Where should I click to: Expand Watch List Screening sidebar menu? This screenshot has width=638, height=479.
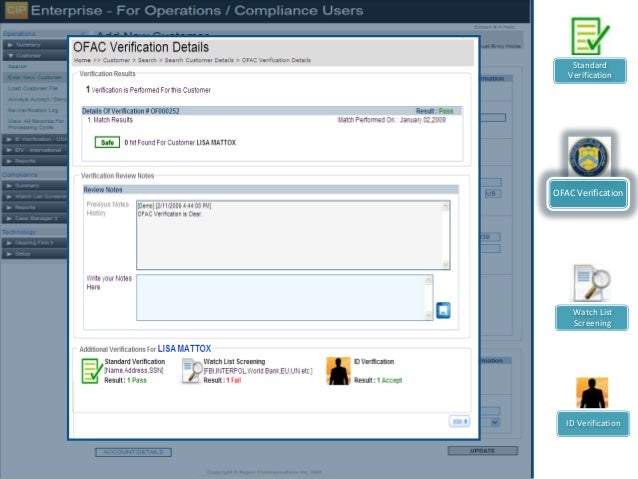click(34, 197)
